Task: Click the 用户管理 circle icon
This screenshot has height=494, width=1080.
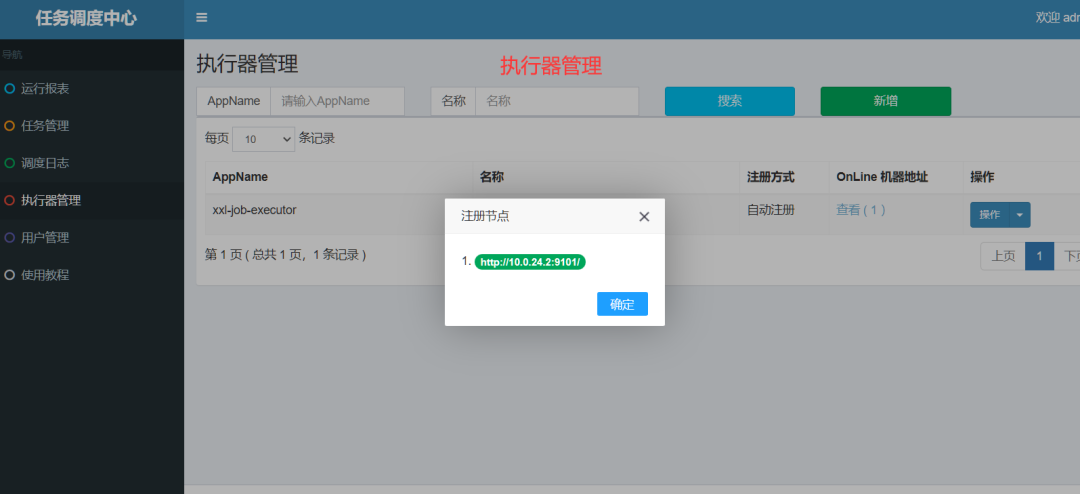Action: [x=9, y=238]
